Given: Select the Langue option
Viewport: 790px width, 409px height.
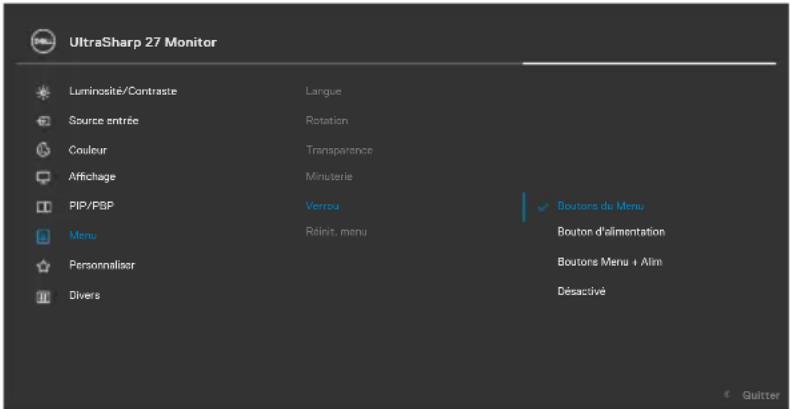Looking at the screenshot, I should pyautogui.click(x=323, y=92).
